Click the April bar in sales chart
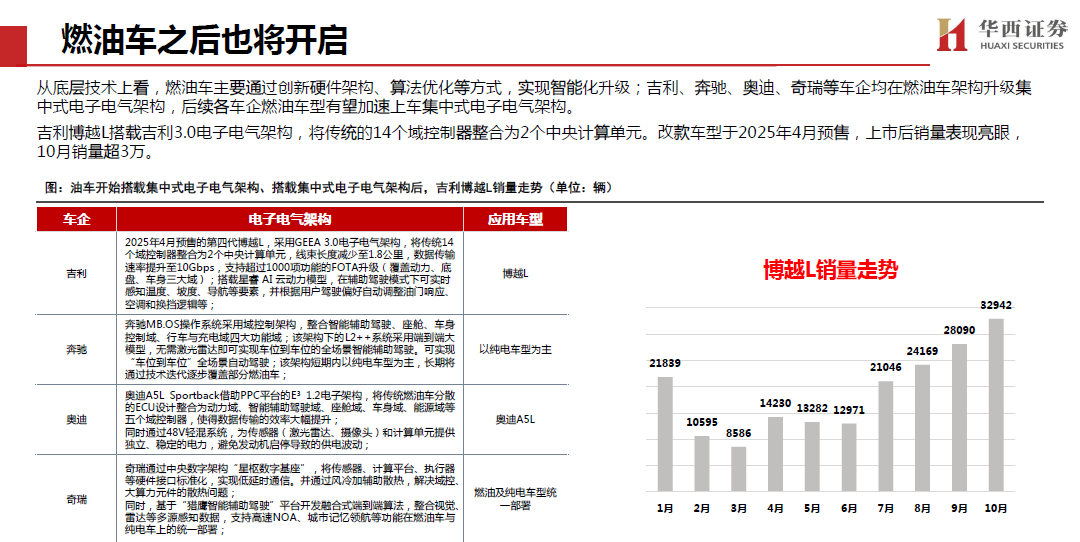Screen dimensions: 1080x542 [776, 454]
